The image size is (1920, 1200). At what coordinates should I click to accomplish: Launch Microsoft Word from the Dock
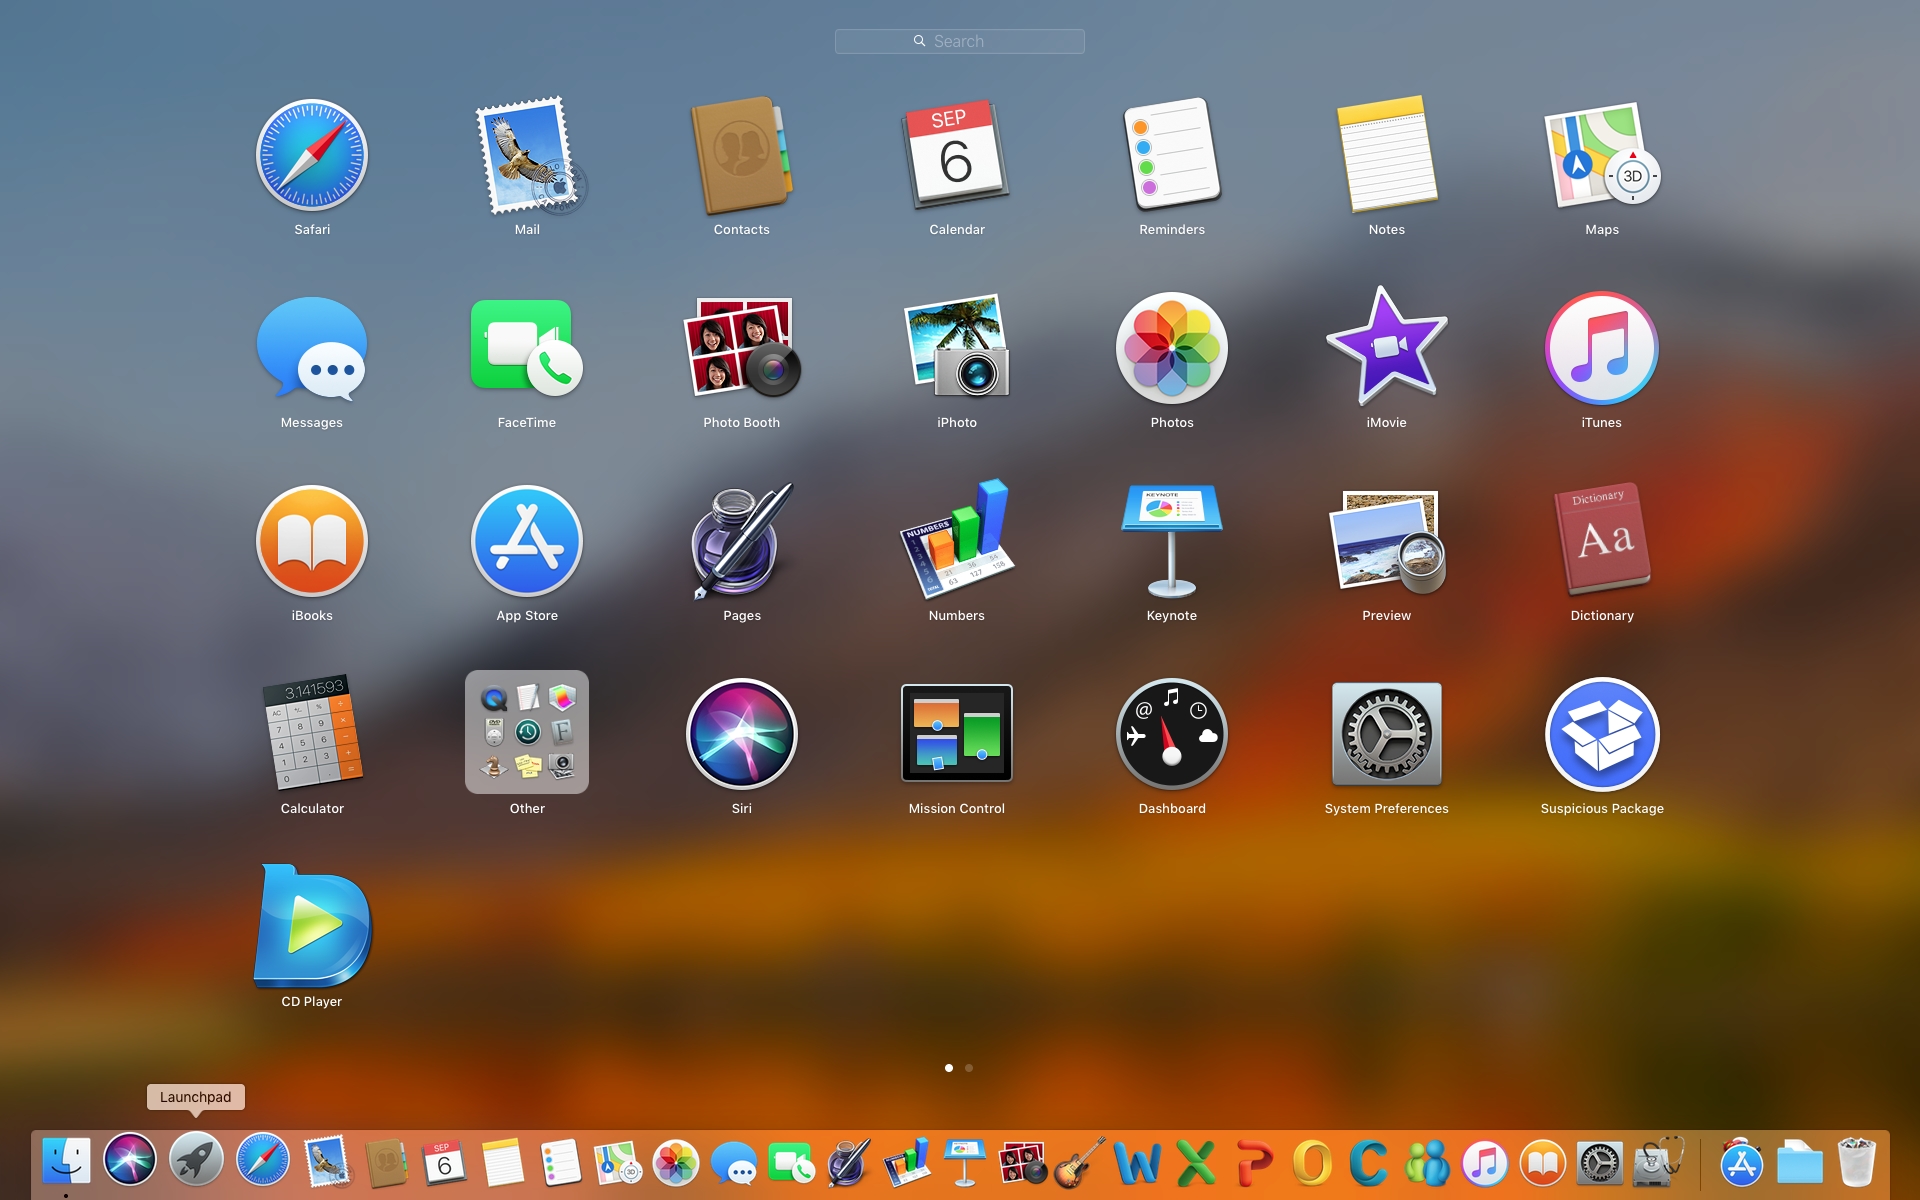[x=1137, y=1163]
